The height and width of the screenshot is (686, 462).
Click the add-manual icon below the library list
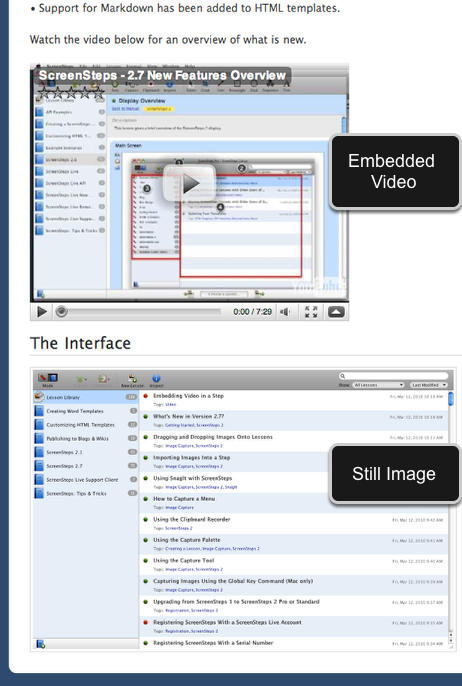41,644
